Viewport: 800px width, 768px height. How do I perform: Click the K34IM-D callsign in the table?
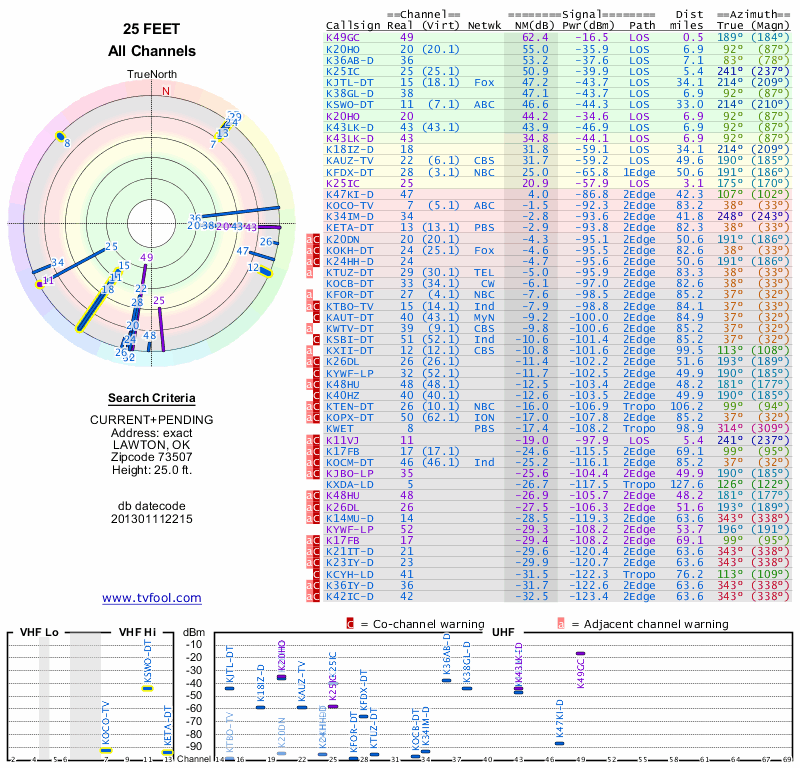350,217
